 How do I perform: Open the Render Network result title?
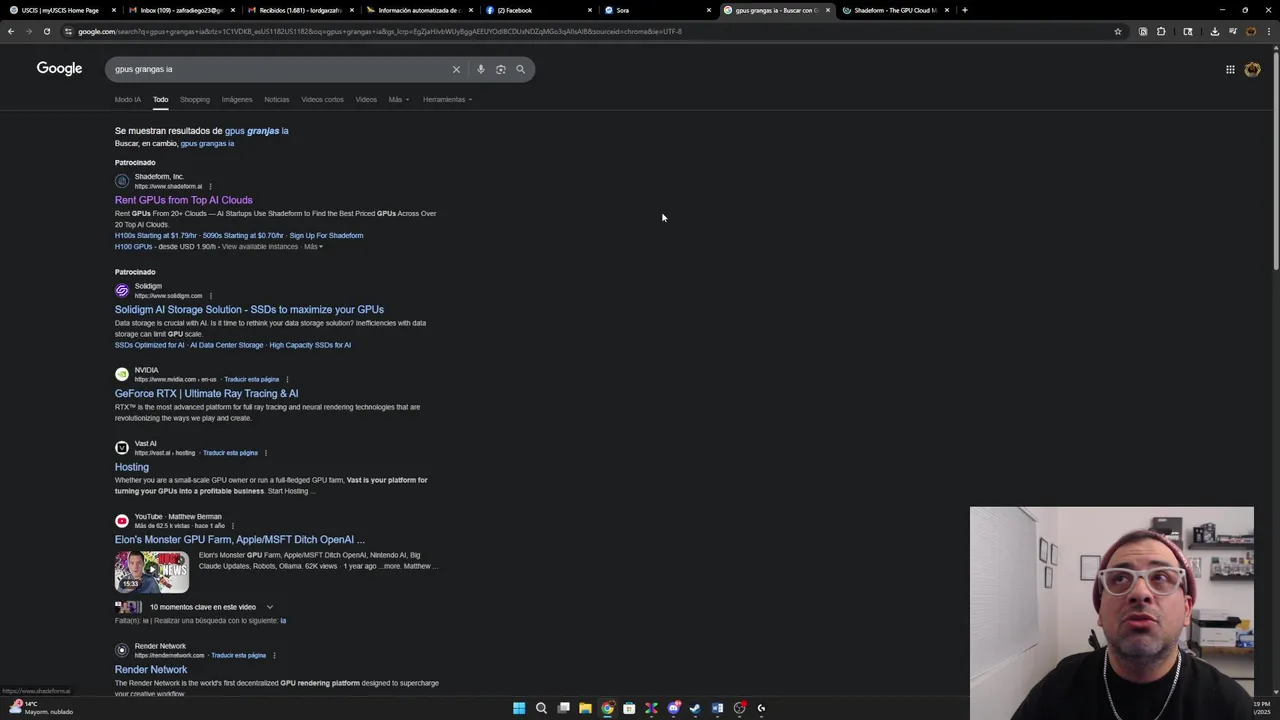click(x=151, y=670)
